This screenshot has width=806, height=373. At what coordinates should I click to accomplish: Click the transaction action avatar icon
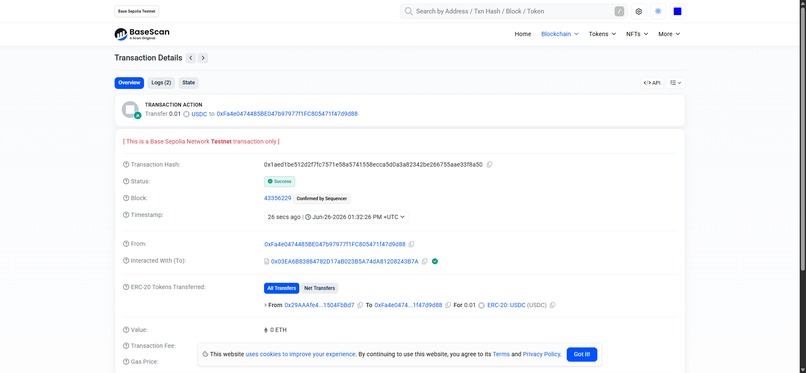(x=131, y=110)
